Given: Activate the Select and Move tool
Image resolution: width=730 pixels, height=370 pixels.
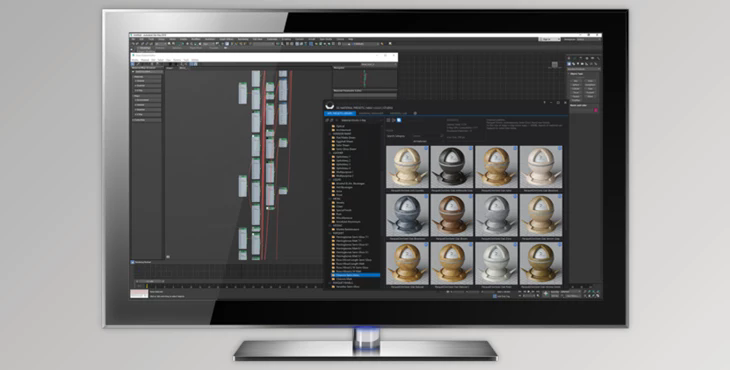Looking at the screenshot, I should (x=187, y=44).
